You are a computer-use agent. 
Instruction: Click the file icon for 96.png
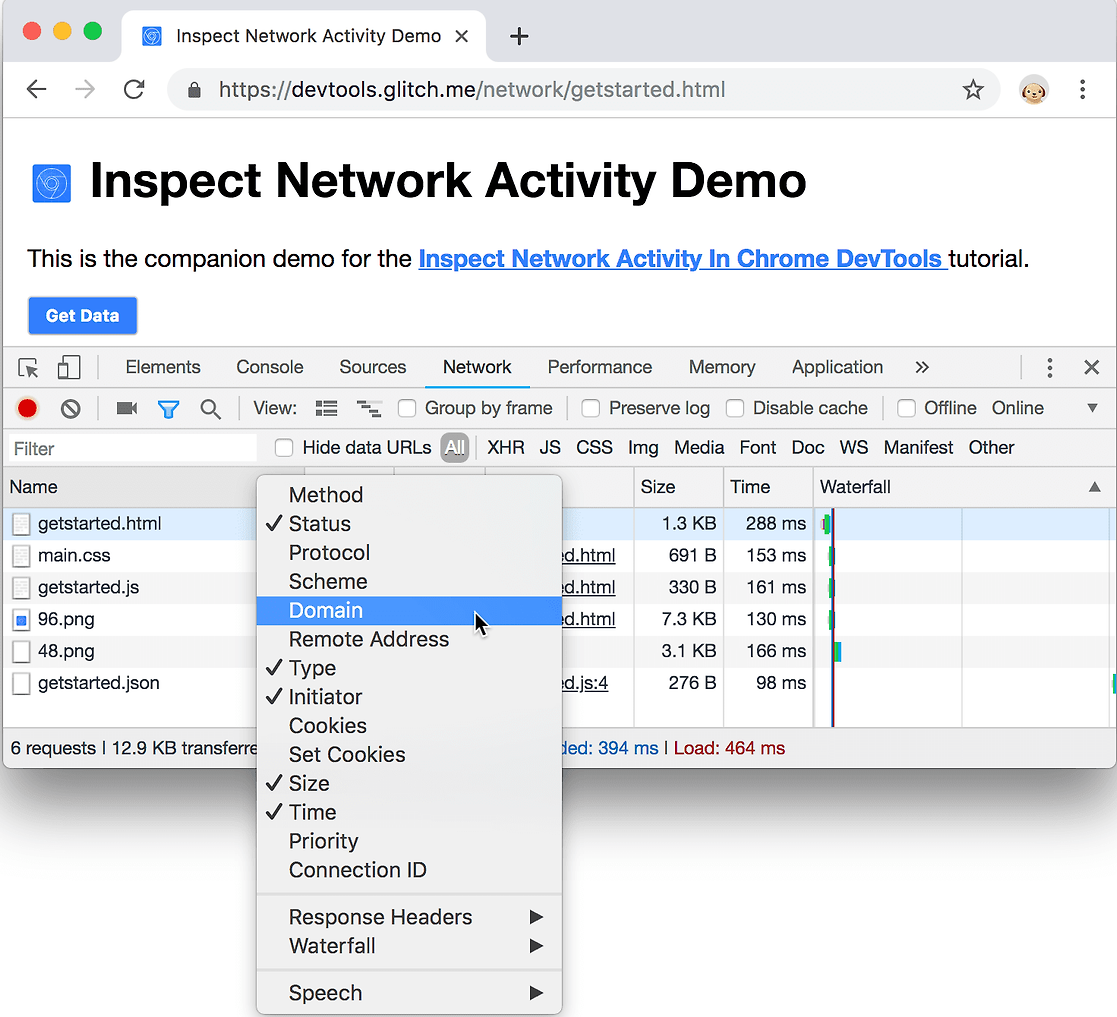[x=21, y=620]
